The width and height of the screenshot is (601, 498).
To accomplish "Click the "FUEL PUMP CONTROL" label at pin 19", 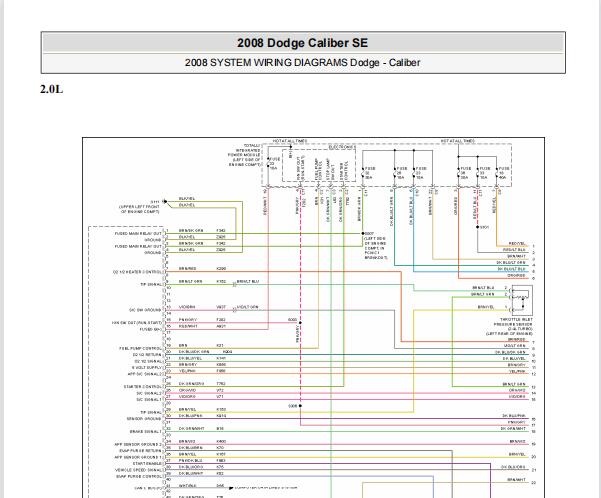I will pyautogui.click(x=141, y=348).
